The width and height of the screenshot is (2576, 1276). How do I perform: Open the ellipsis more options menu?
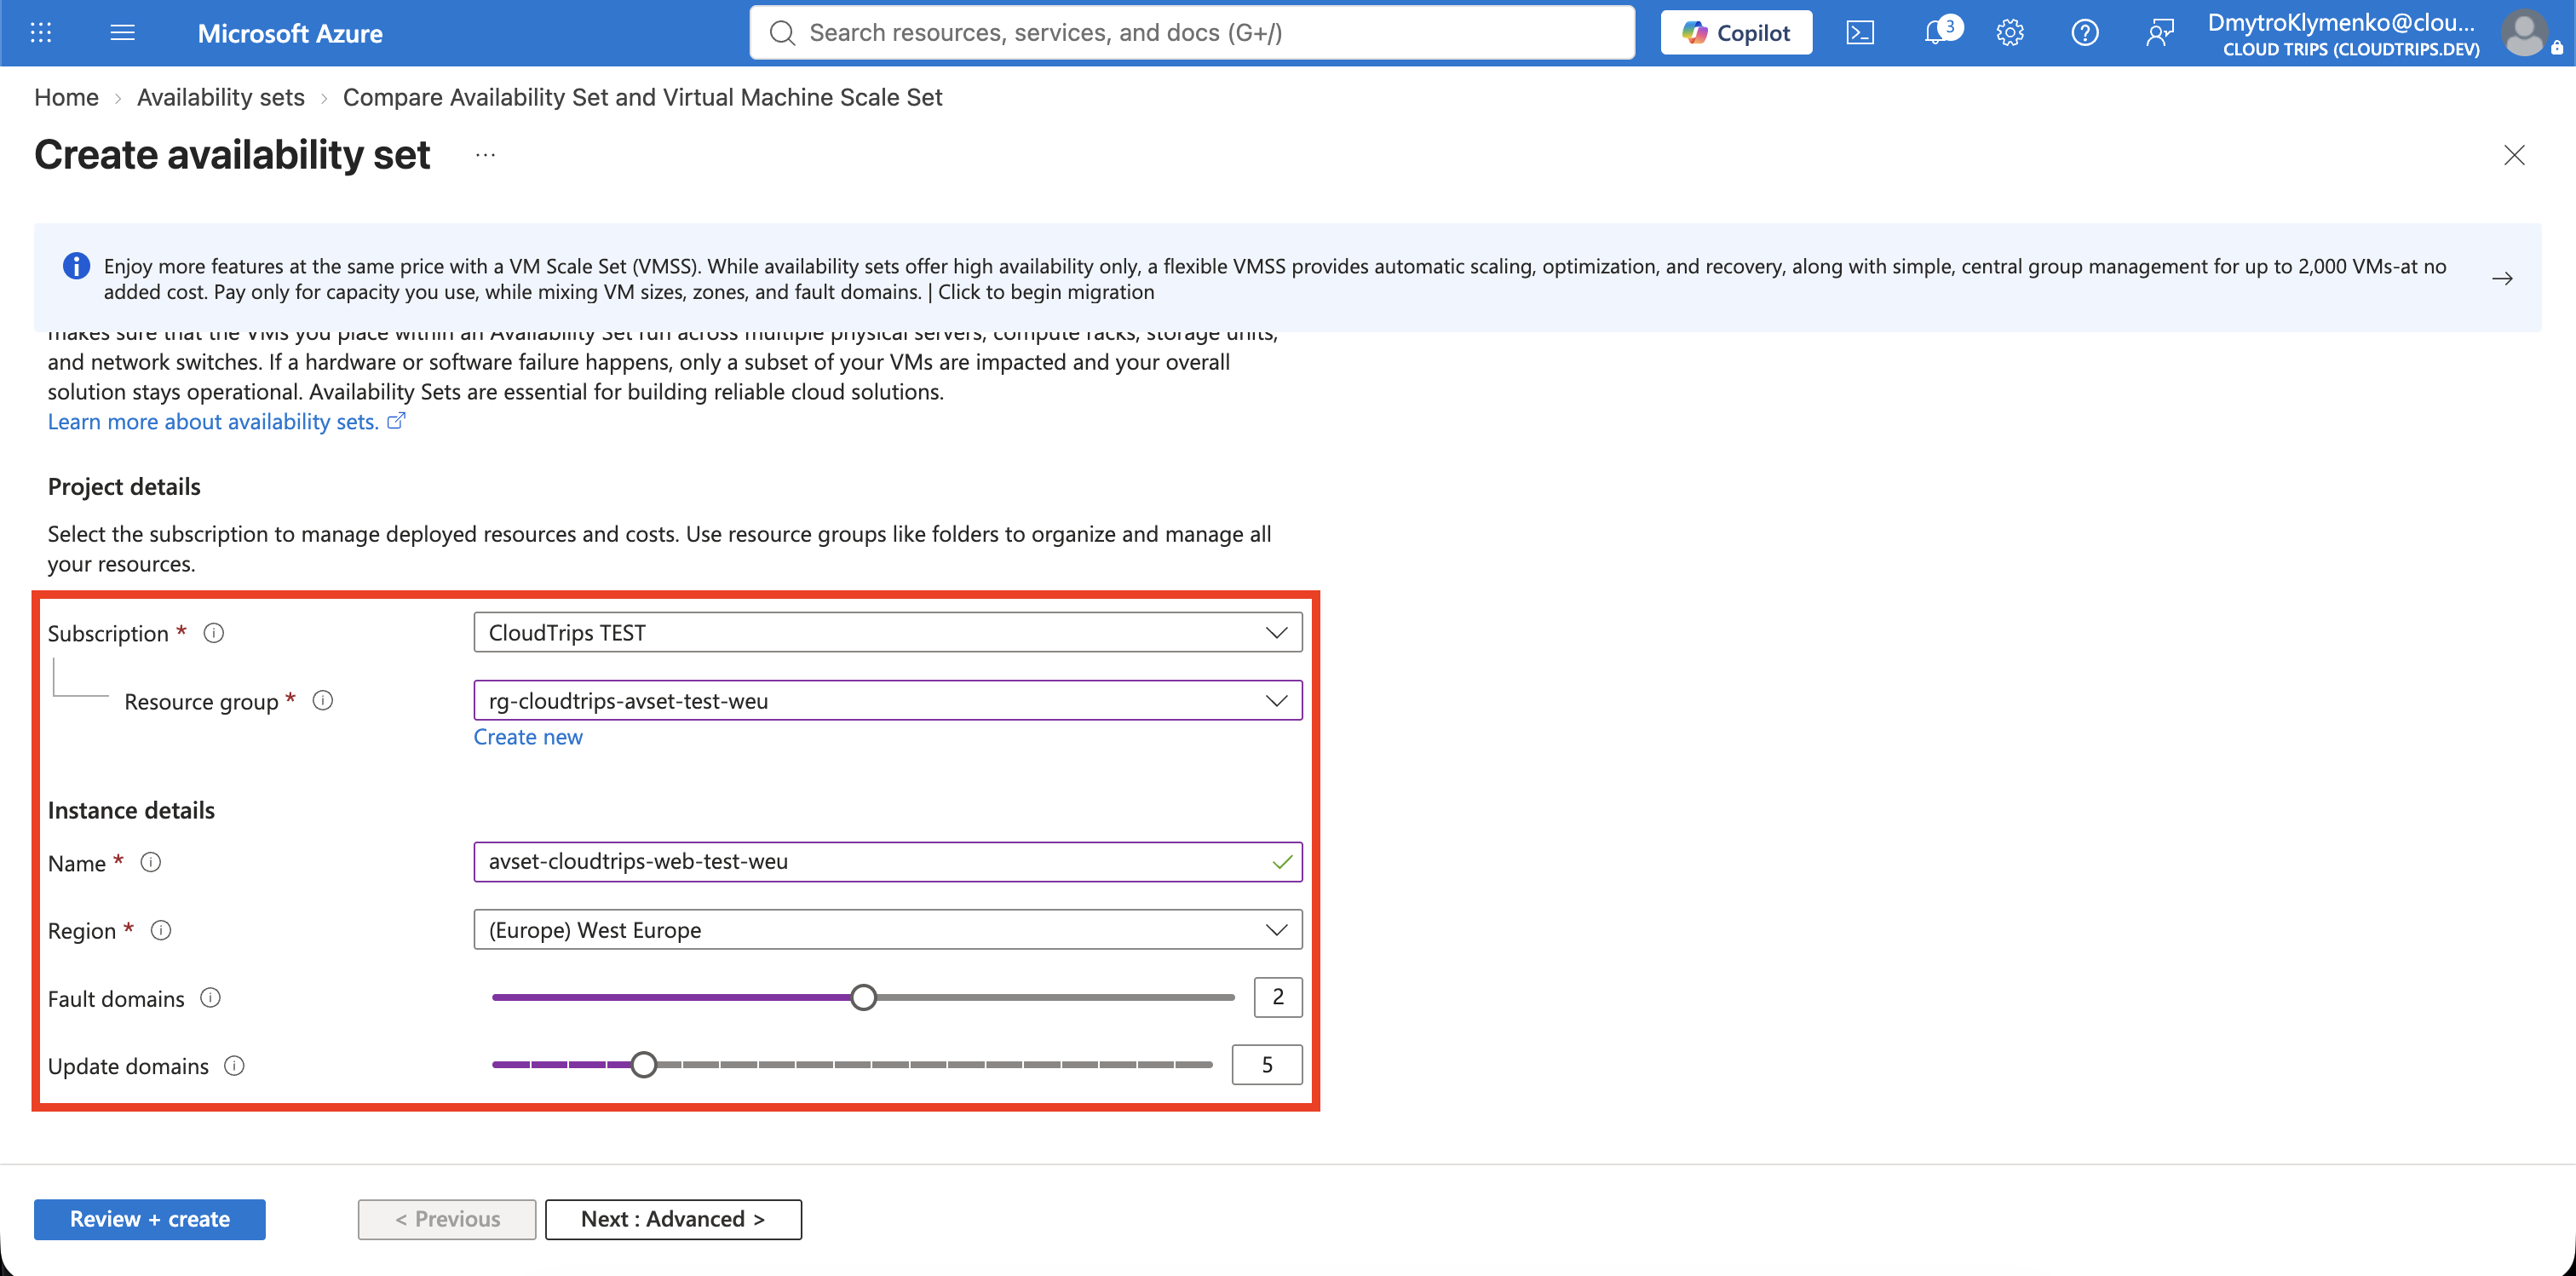[x=486, y=155]
